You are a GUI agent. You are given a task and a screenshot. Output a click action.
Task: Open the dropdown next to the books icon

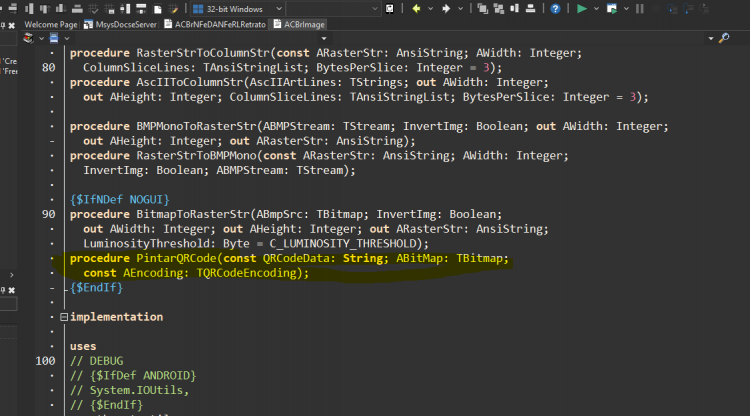pyautogui.click(x=41, y=38)
